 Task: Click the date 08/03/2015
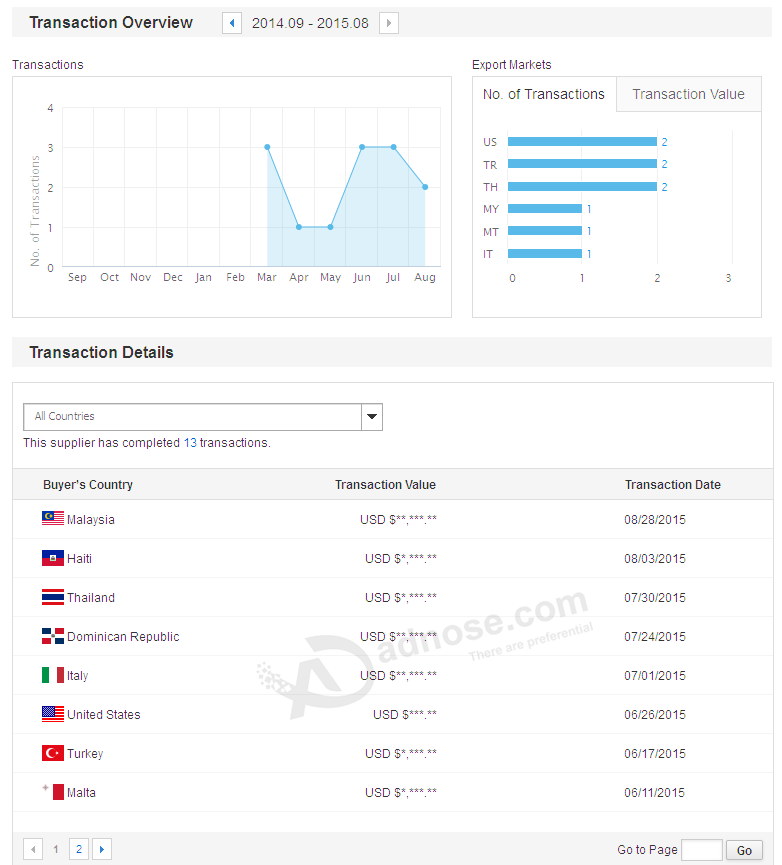click(x=655, y=559)
